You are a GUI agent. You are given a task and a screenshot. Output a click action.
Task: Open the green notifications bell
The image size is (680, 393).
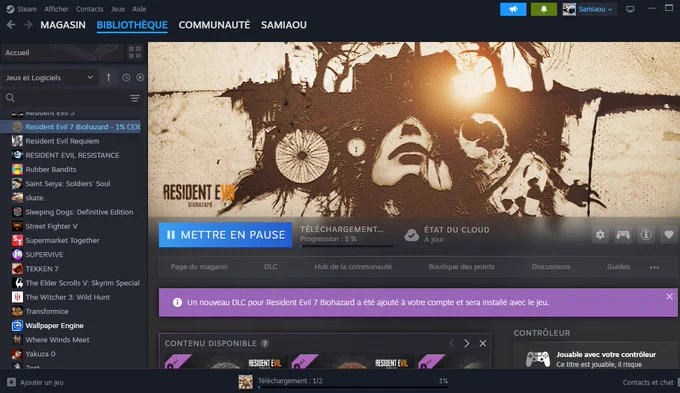point(544,9)
